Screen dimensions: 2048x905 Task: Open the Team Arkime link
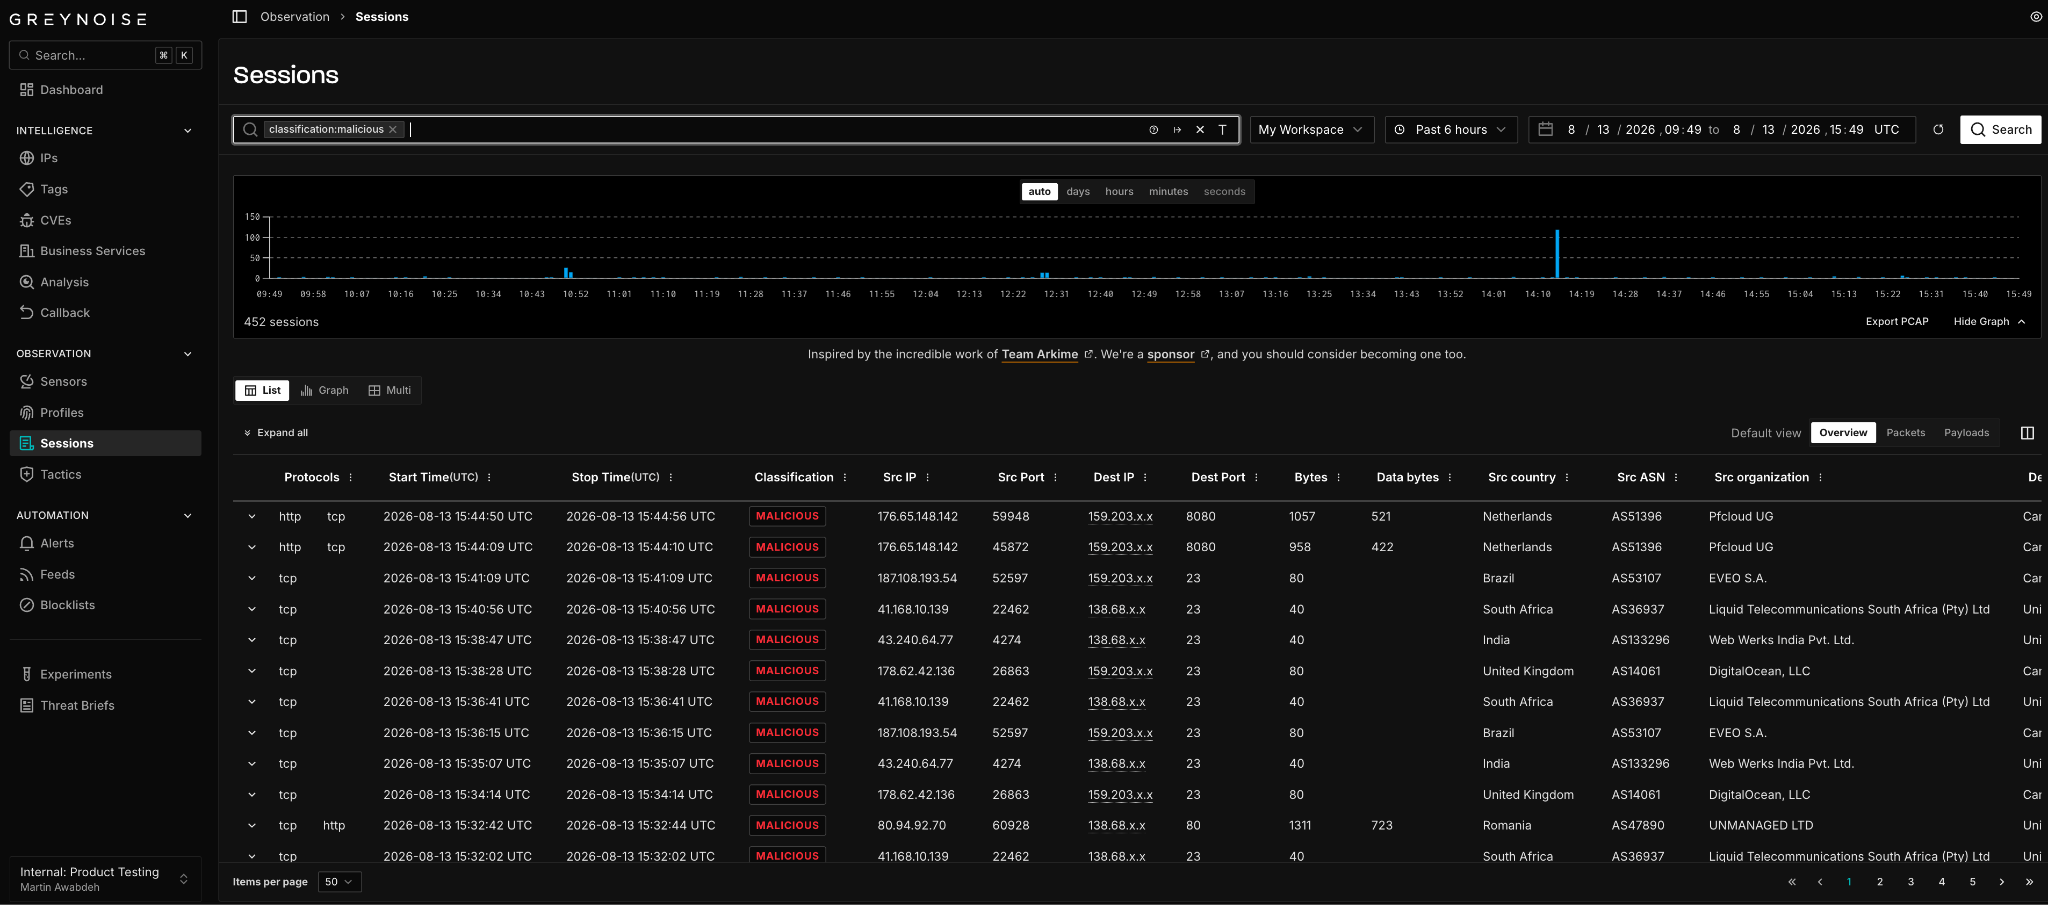1040,355
